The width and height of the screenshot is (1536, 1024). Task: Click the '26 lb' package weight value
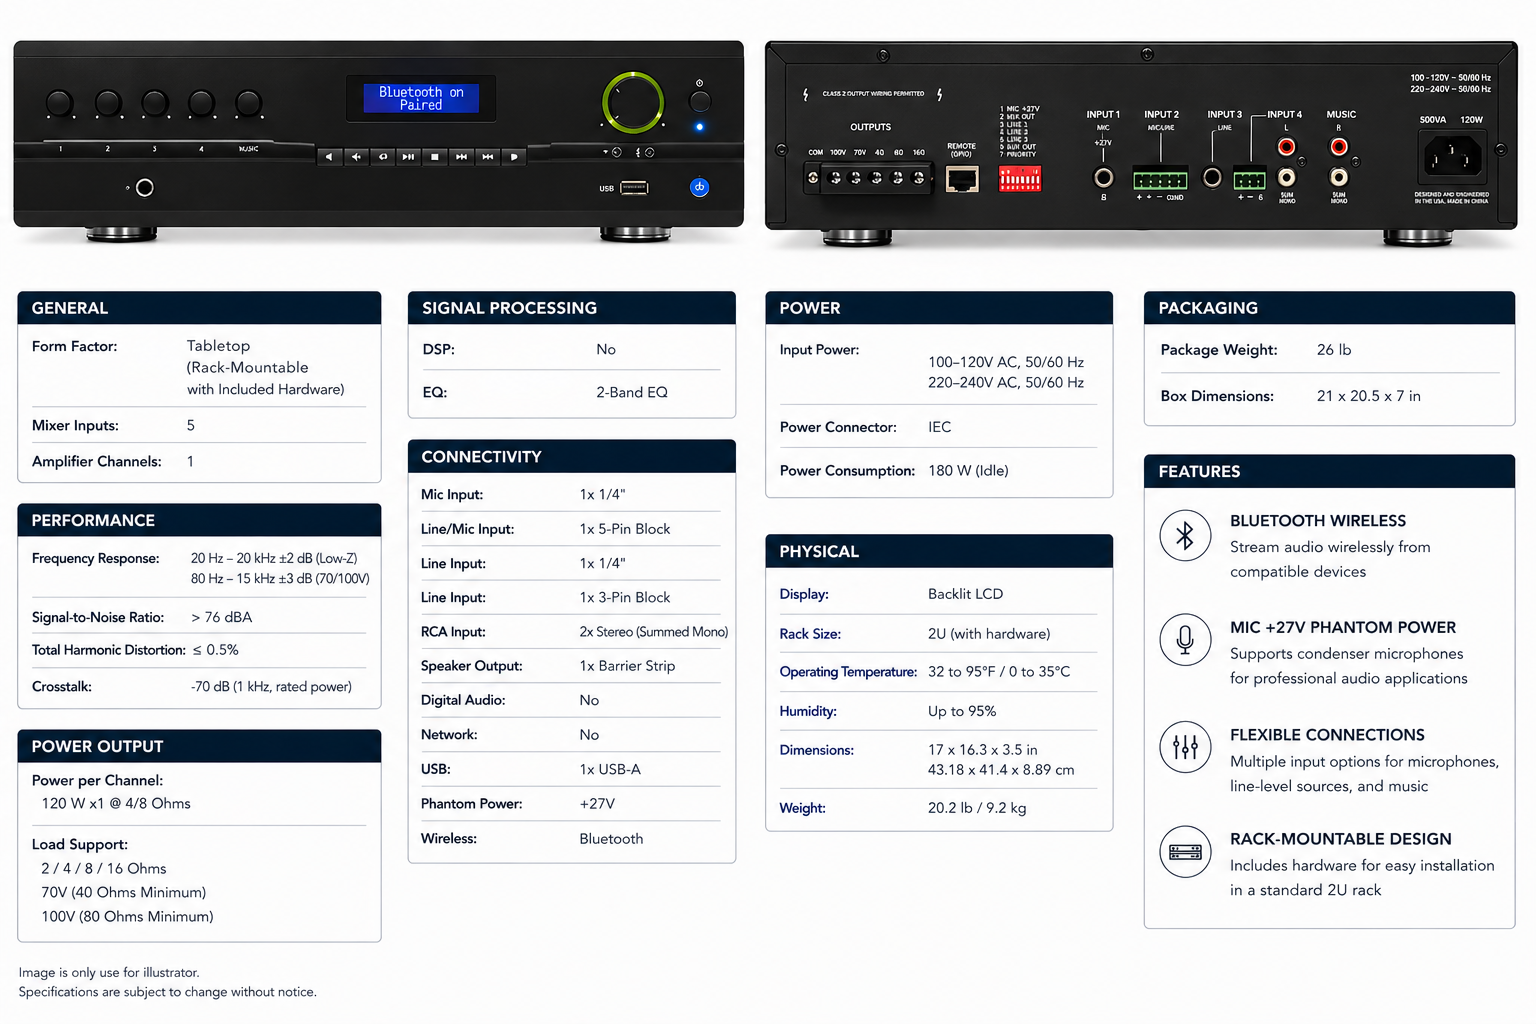click(1334, 350)
